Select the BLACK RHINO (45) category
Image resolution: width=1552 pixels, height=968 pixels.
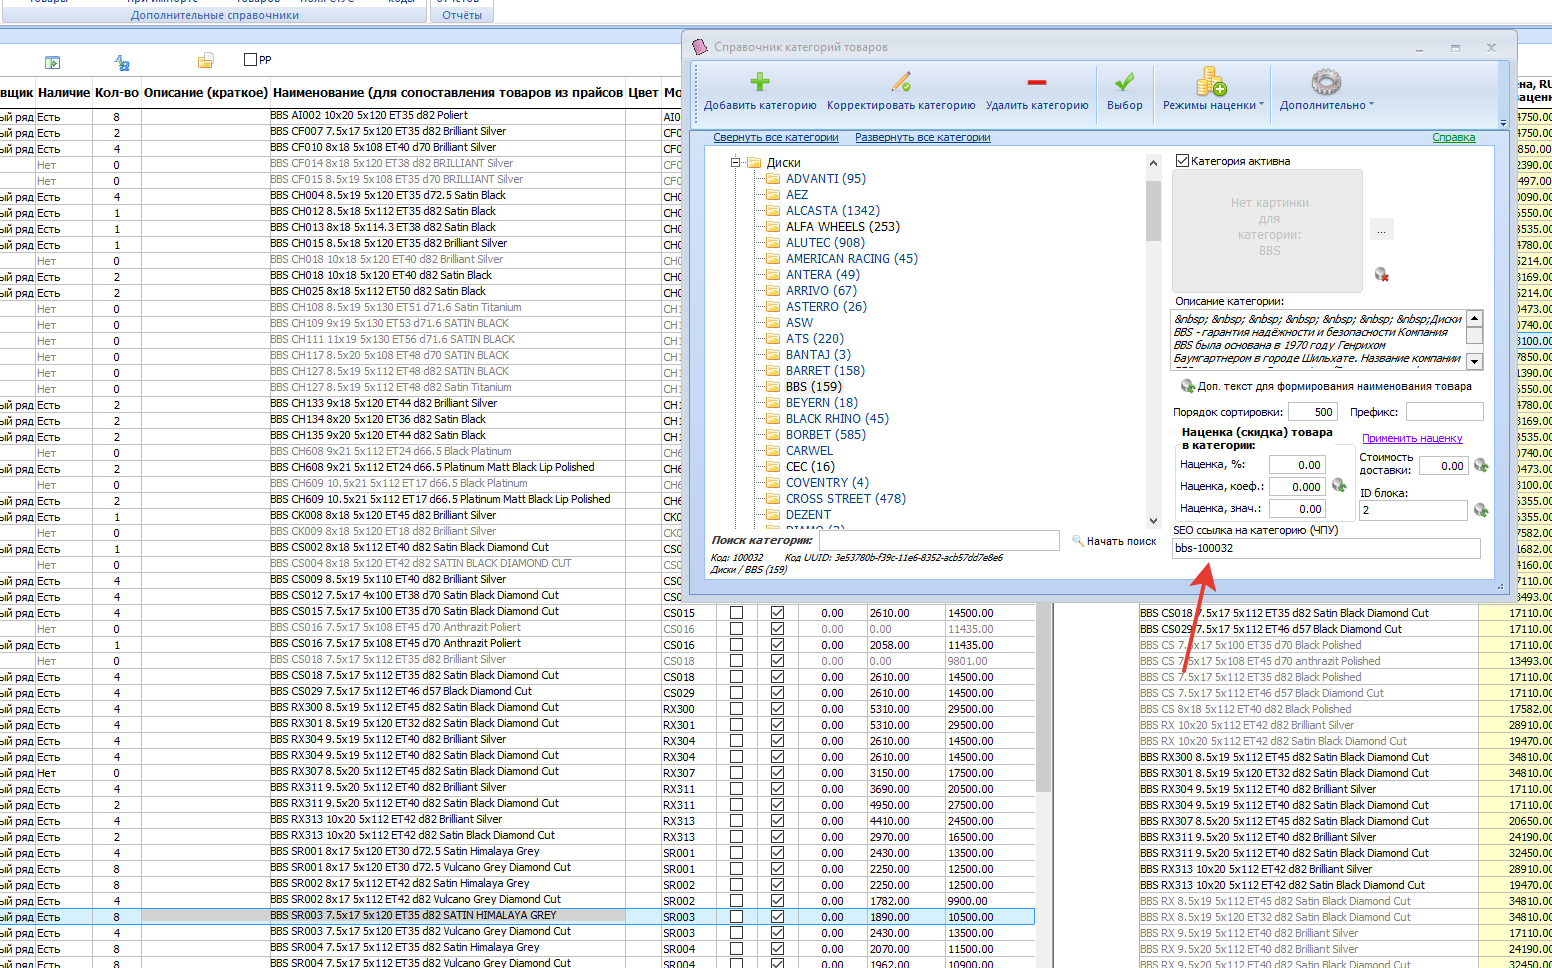click(837, 419)
